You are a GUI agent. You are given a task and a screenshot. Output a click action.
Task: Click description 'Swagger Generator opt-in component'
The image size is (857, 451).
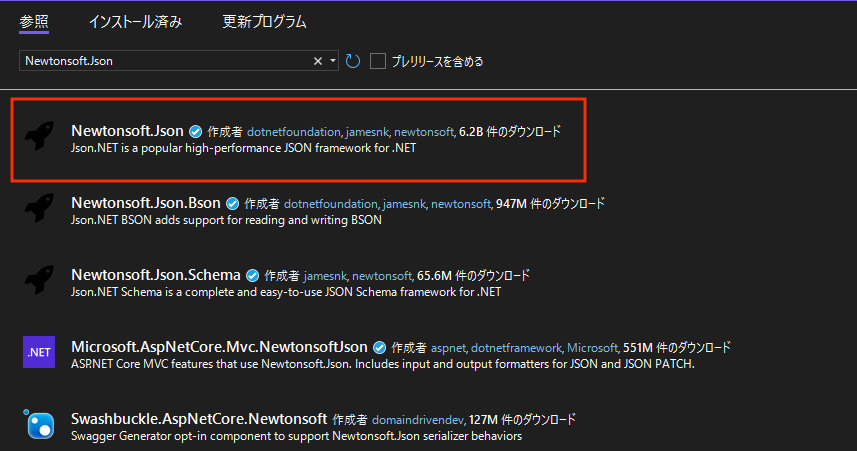[x=297, y=436]
